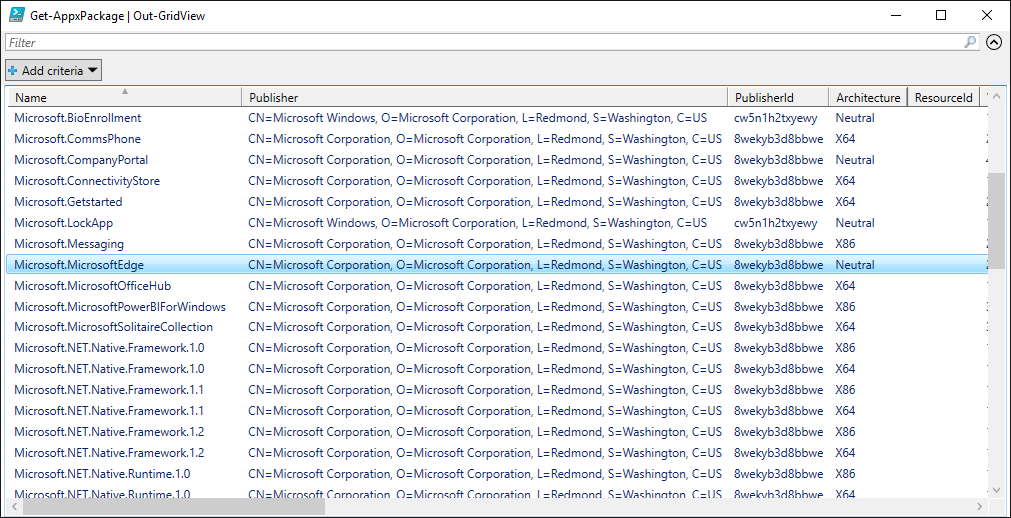Click the blue plus icon beside Add criteria
The height and width of the screenshot is (518, 1011).
13,71
